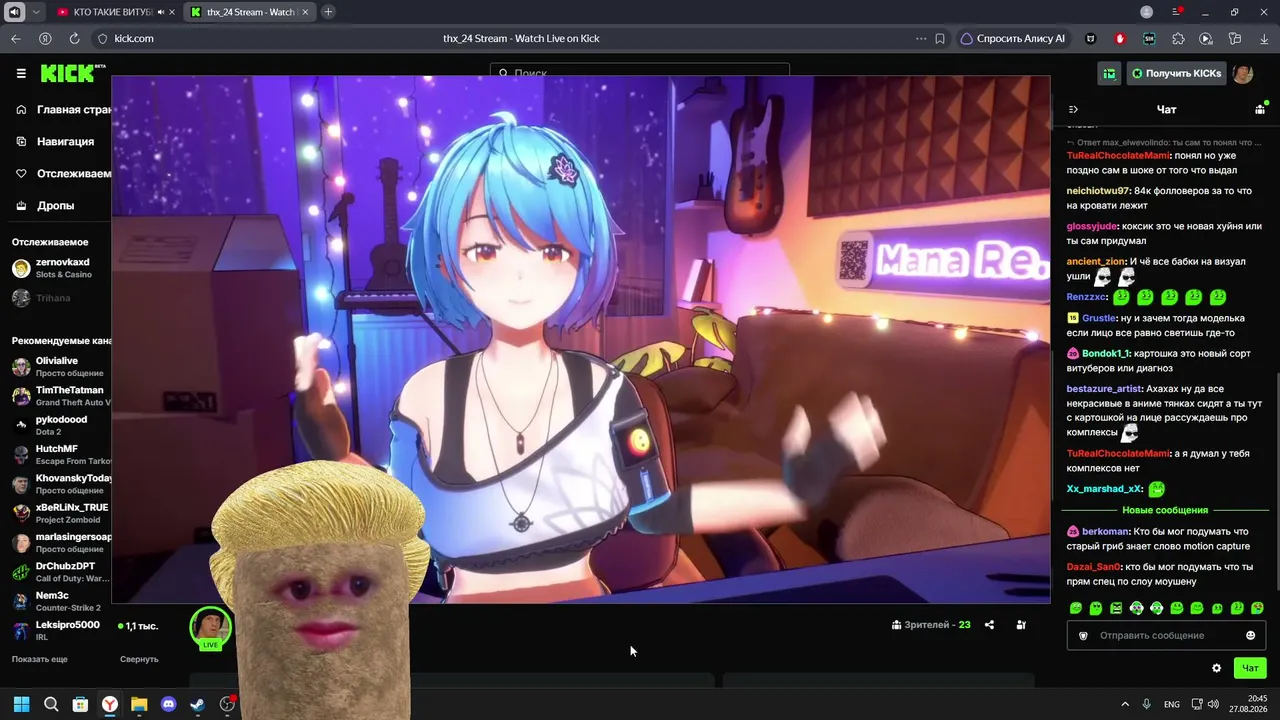Open chat settings gear

coord(1217,668)
